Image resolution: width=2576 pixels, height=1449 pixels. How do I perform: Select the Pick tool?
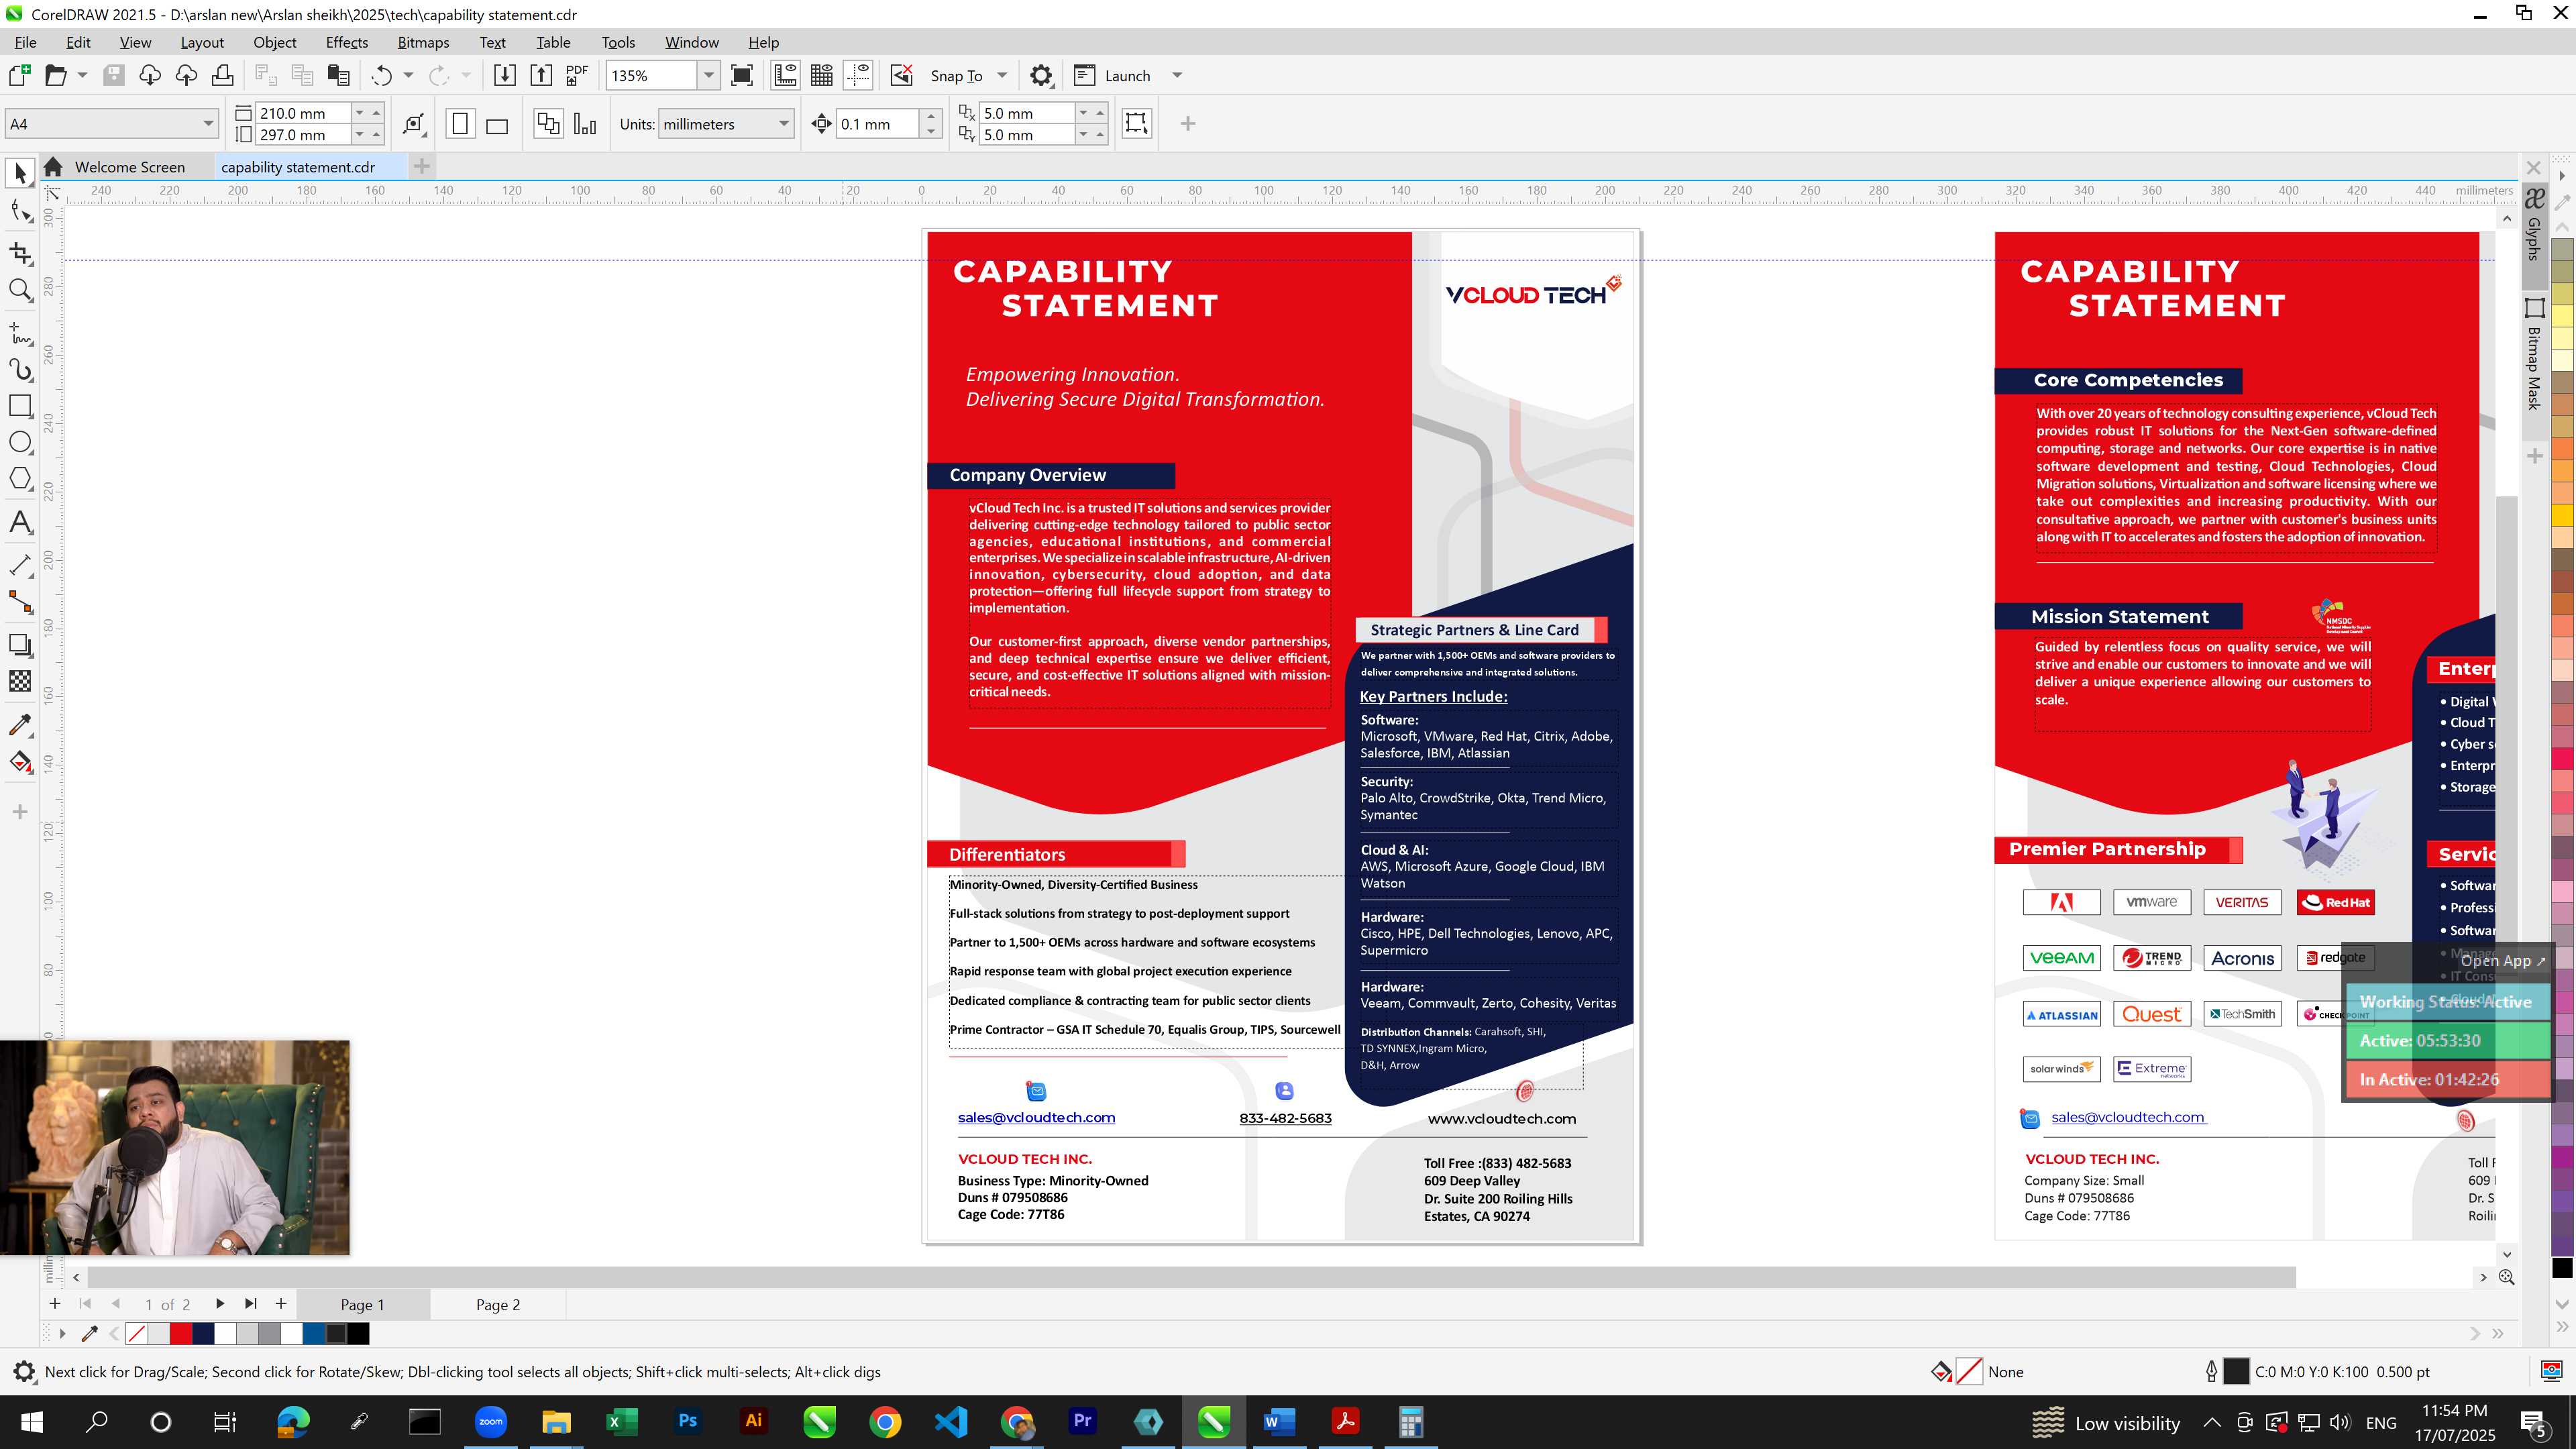tap(20, 173)
